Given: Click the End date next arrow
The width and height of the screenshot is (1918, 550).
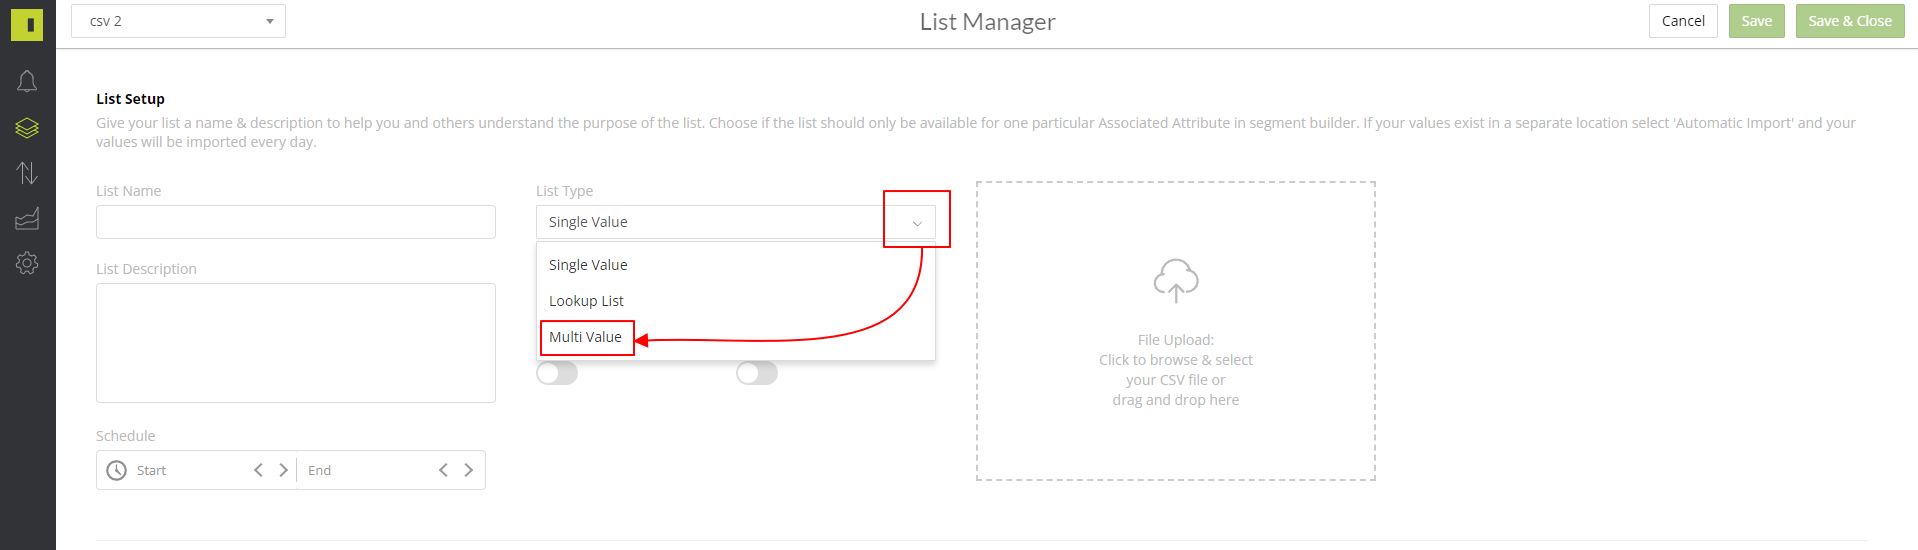Looking at the screenshot, I should click(468, 470).
